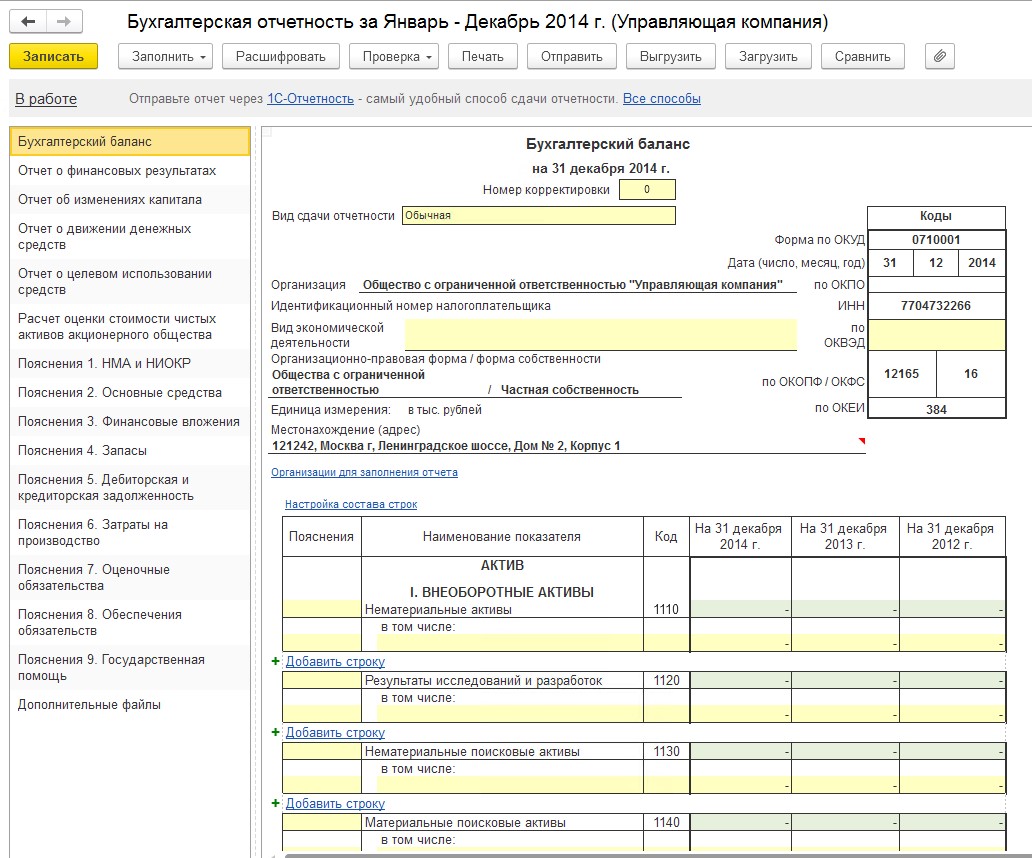Save the report with Записать

coord(53,57)
